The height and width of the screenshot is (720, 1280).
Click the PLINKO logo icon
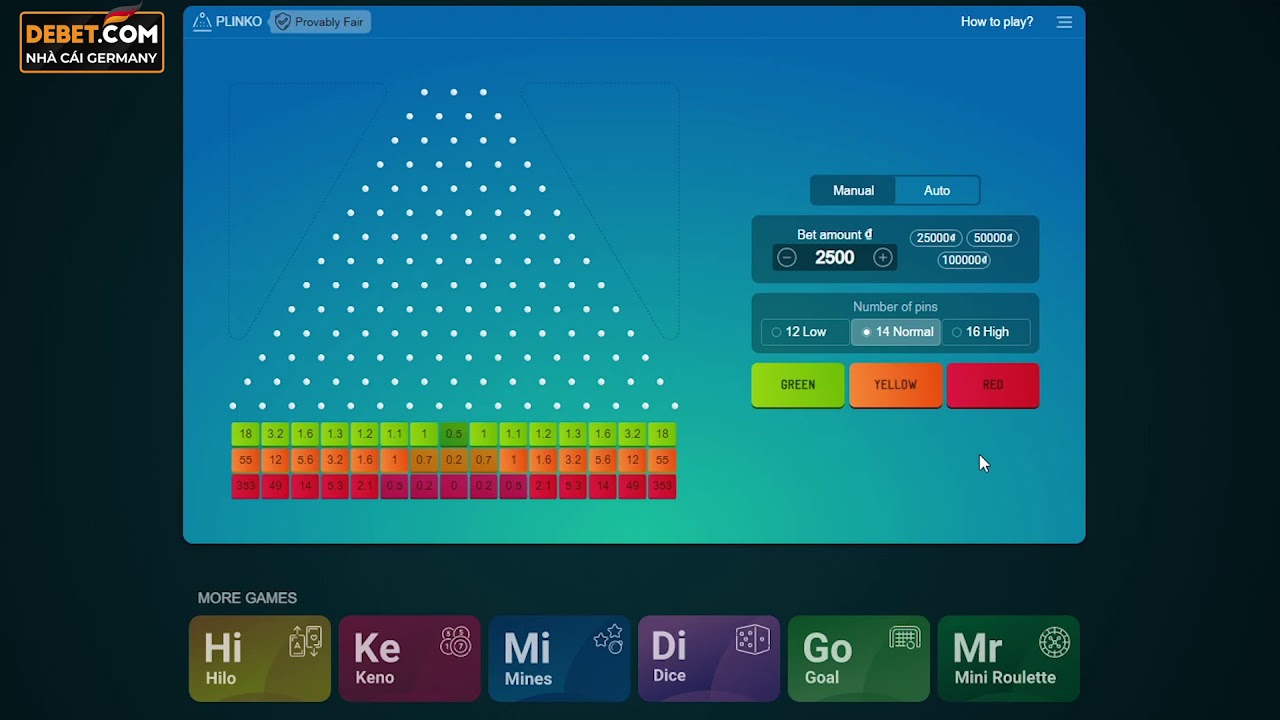click(202, 22)
